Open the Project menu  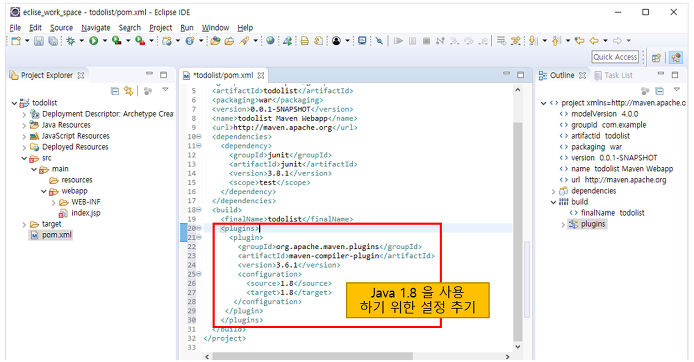pyautogui.click(x=160, y=27)
